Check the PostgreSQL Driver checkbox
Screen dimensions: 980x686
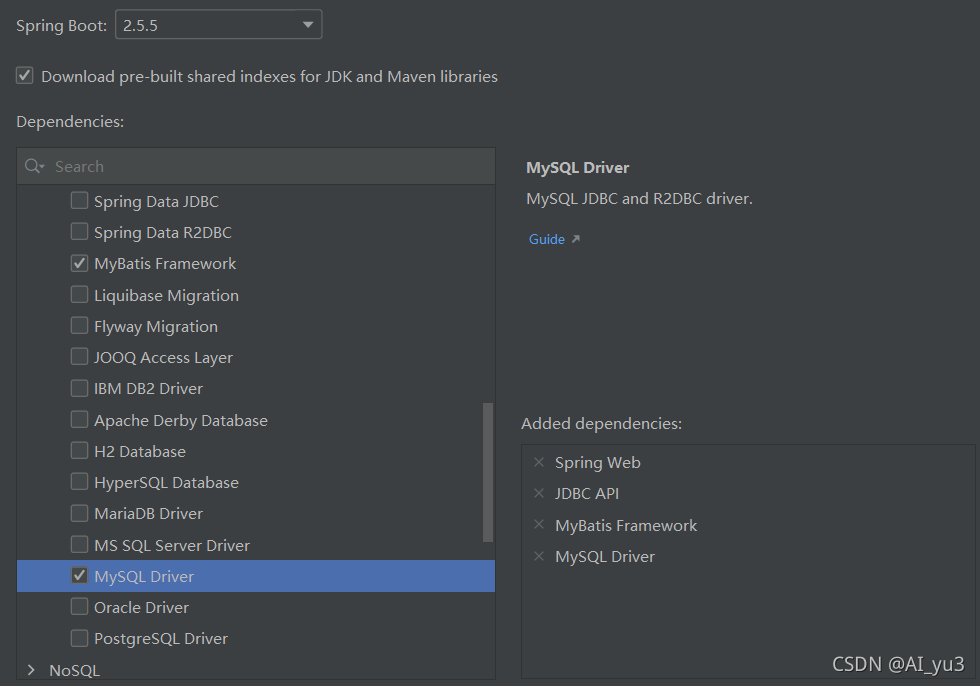point(79,638)
